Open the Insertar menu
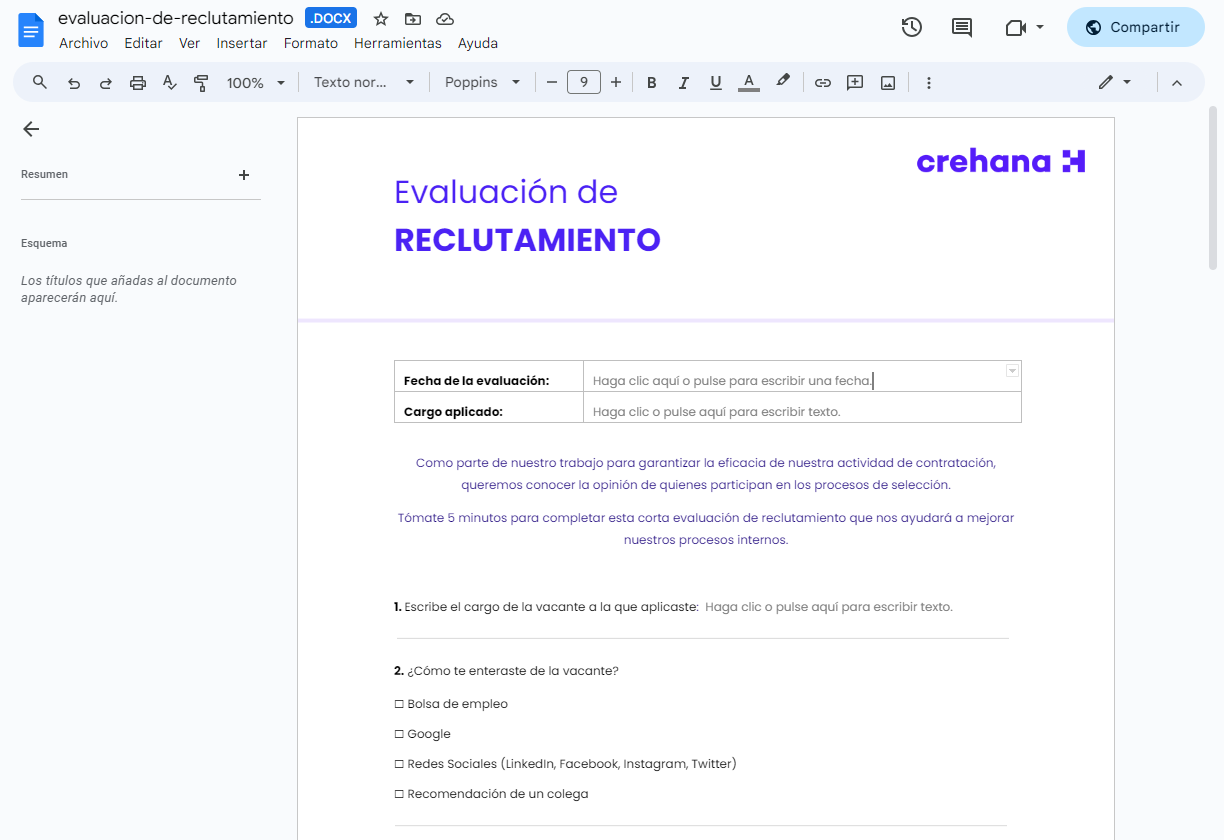Viewport: 1224px width, 840px height. [242, 43]
